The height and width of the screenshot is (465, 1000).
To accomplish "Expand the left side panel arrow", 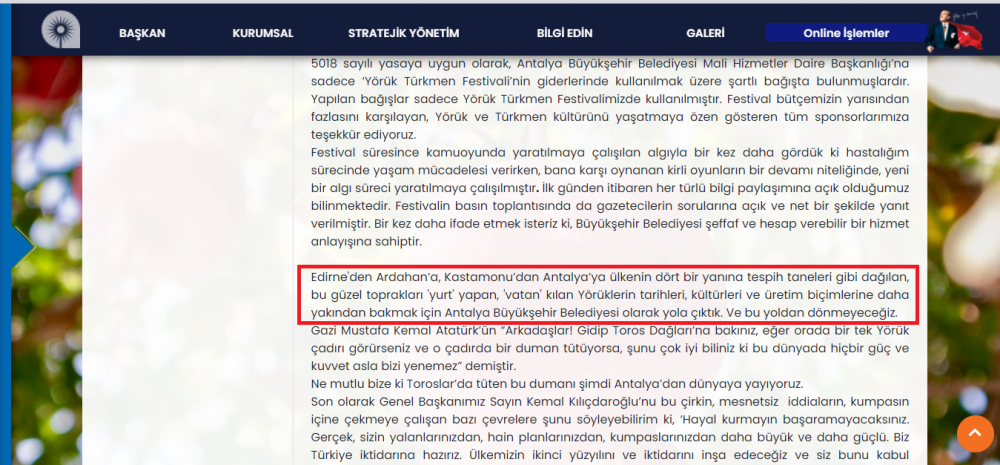I will click(x=22, y=247).
